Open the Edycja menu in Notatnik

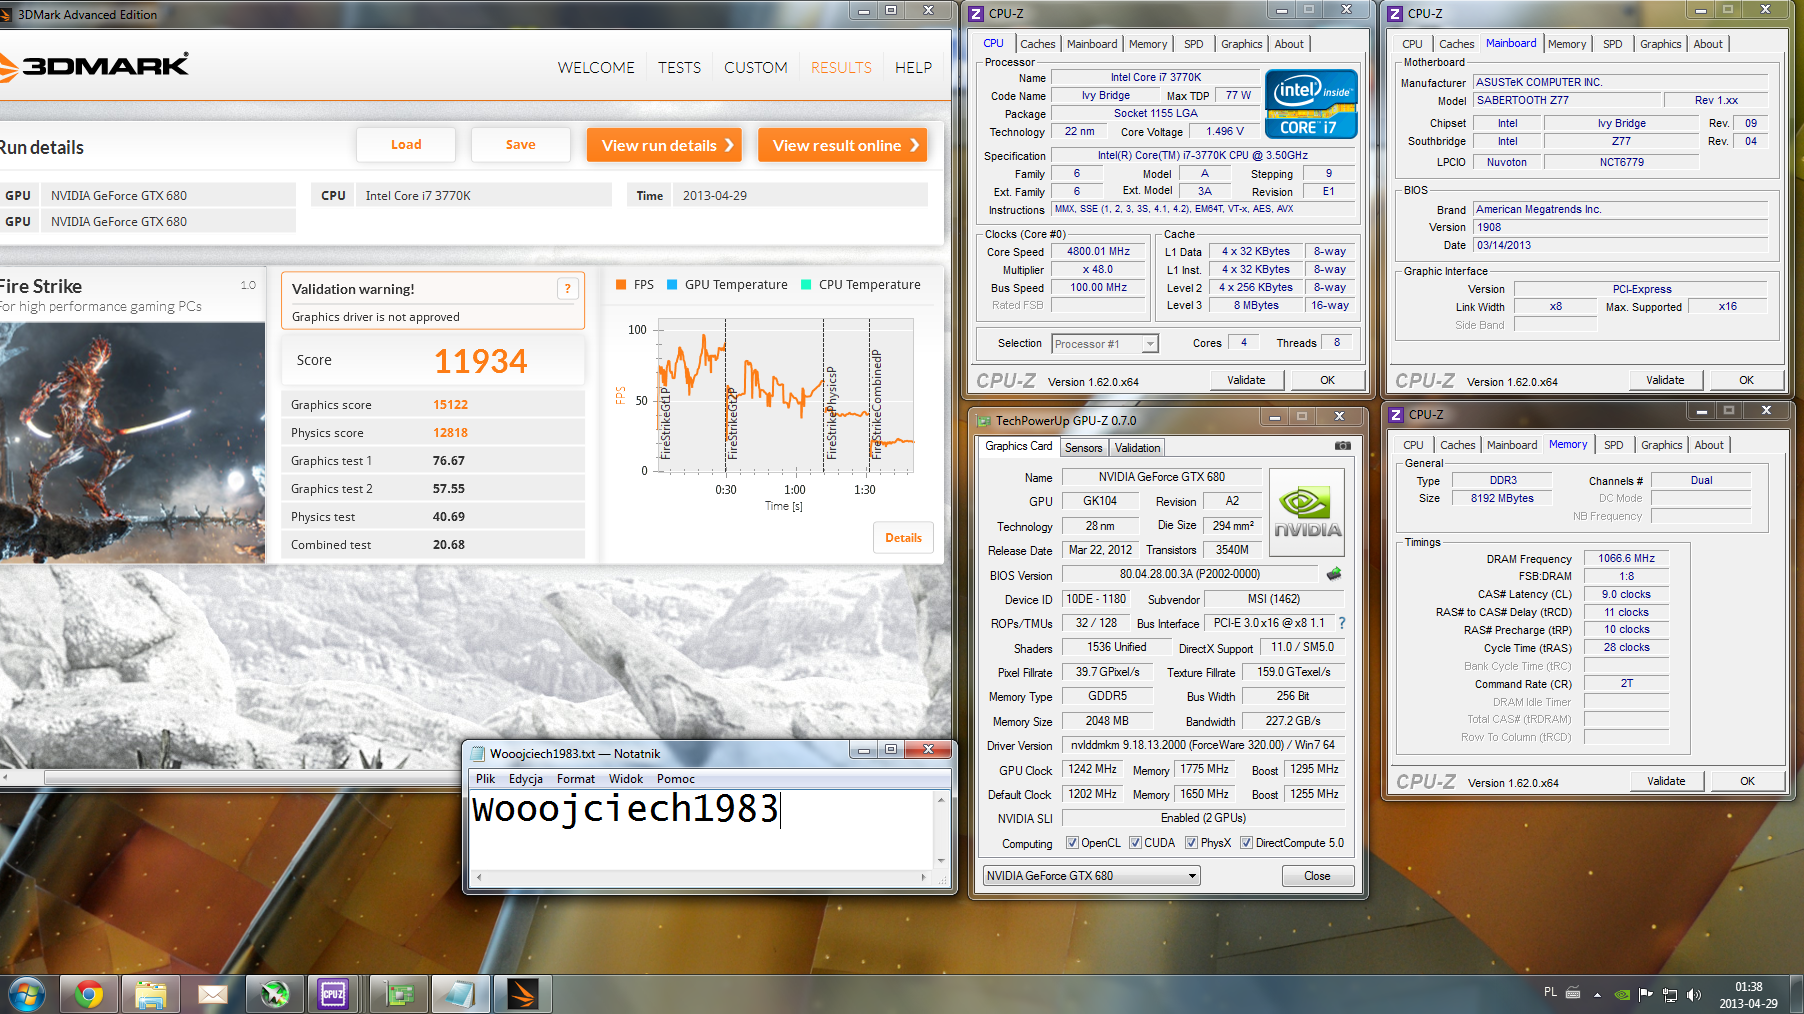point(526,779)
